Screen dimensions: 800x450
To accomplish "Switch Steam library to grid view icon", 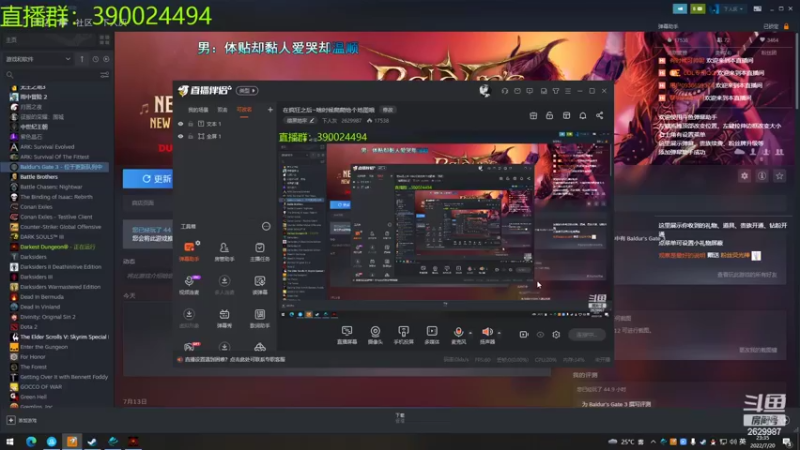I will point(105,40).
